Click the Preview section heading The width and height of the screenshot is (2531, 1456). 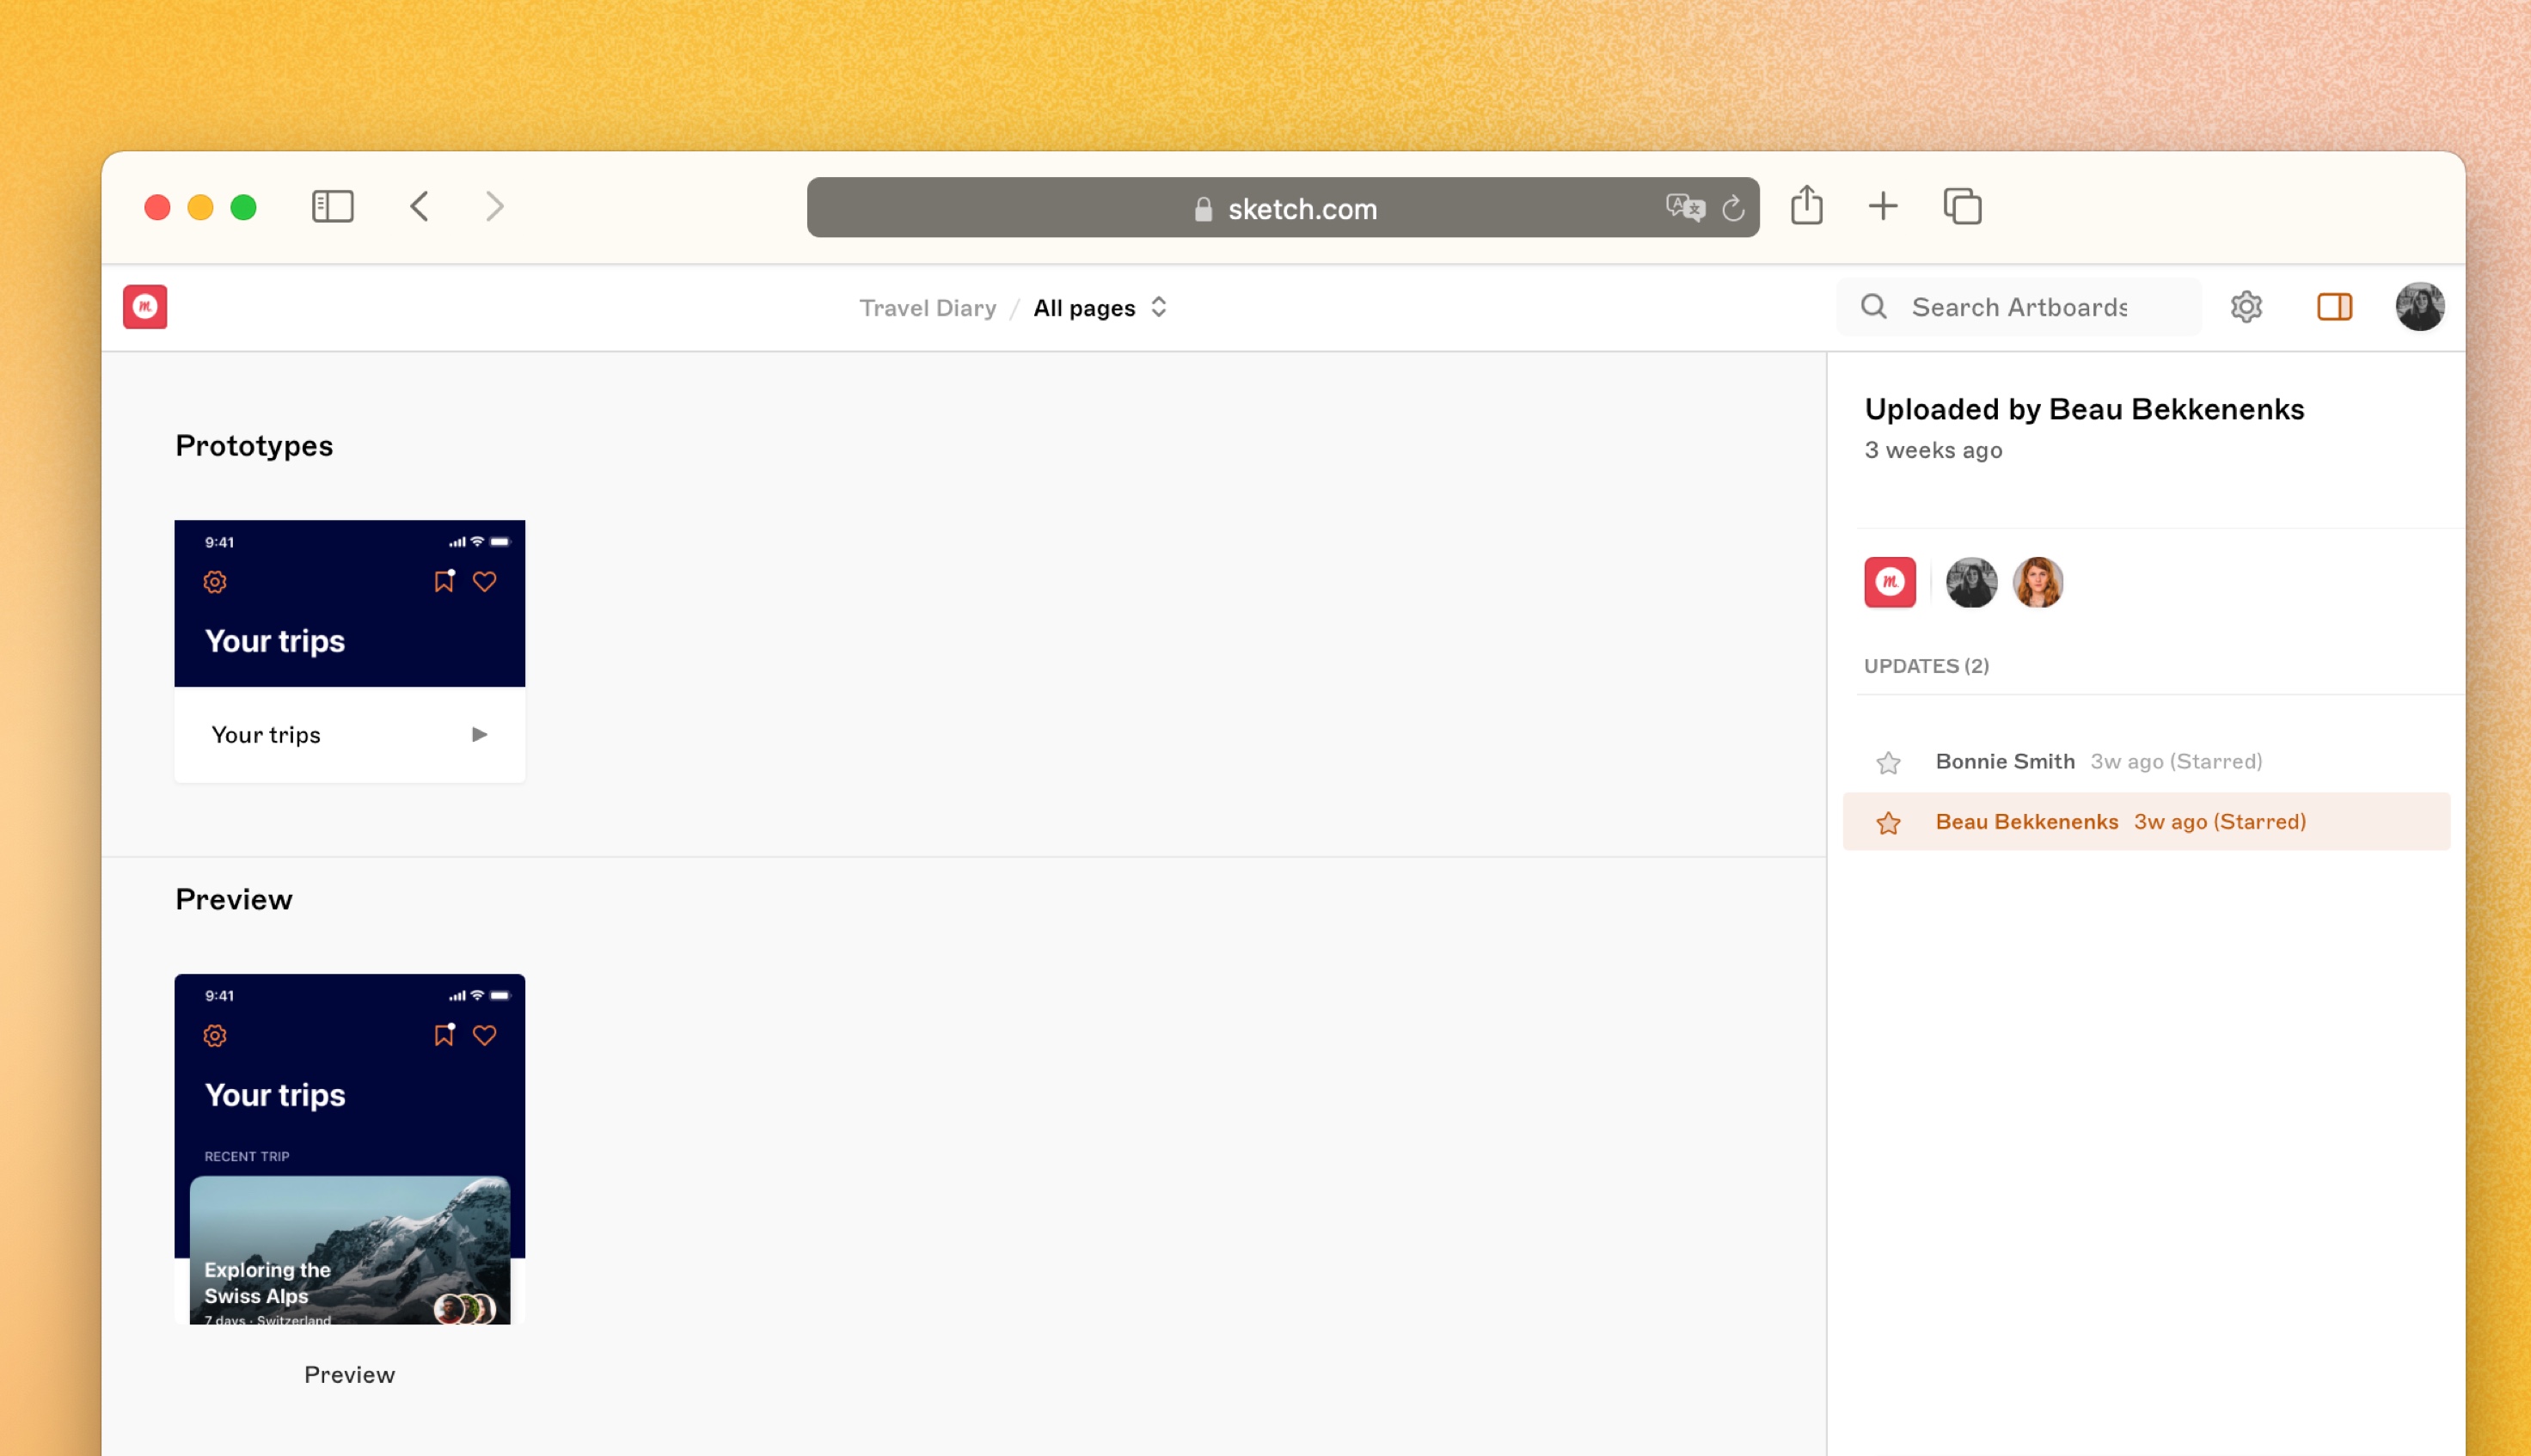point(234,900)
